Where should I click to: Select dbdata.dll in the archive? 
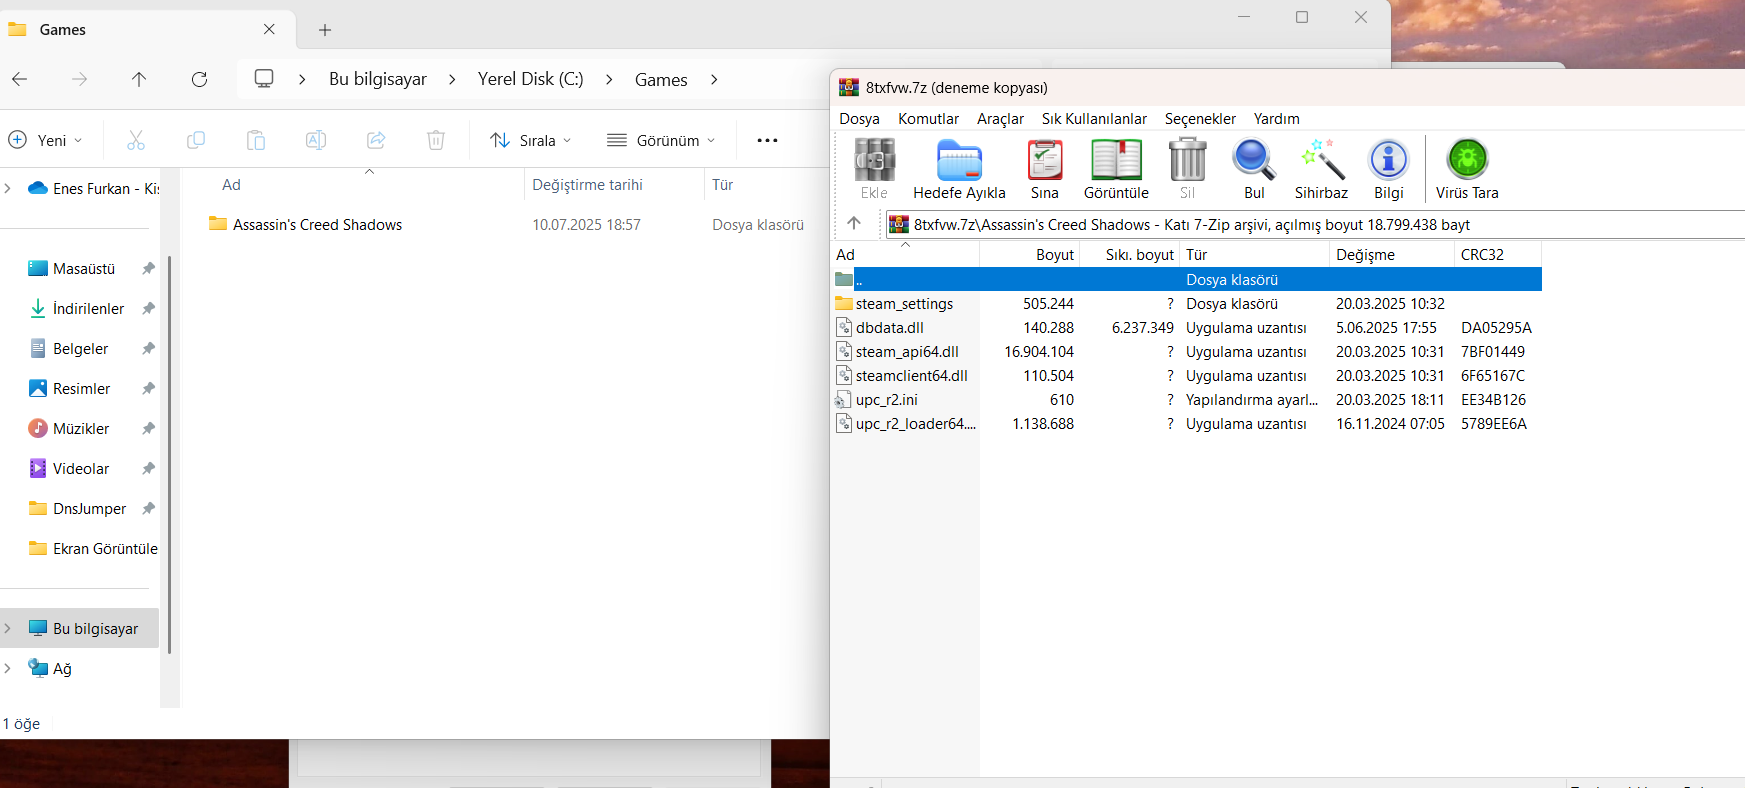coord(889,328)
